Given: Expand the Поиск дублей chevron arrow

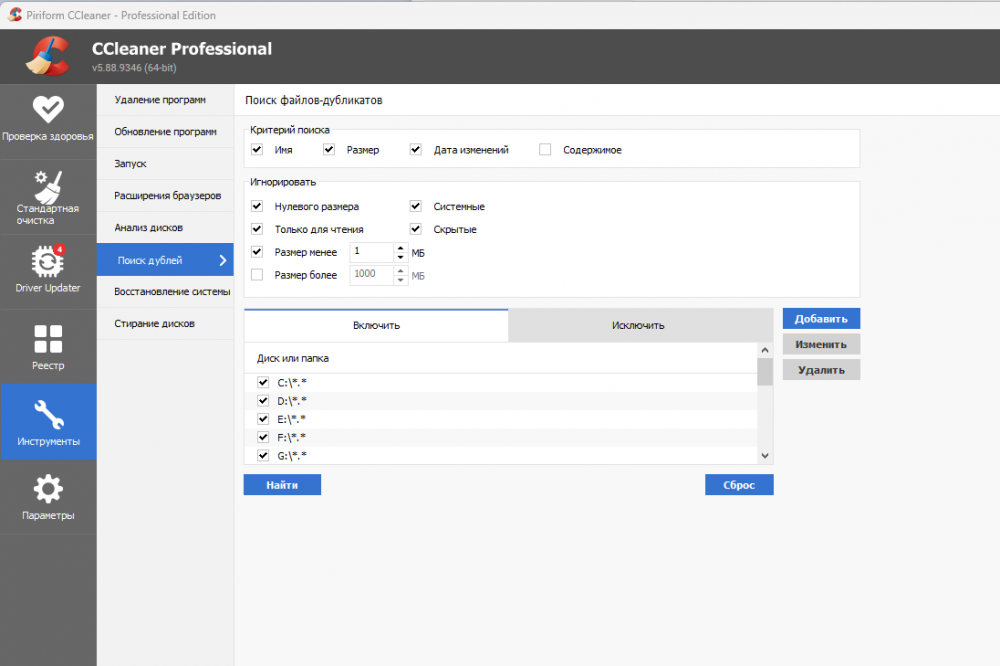Looking at the screenshot, I should coord(223,260).
